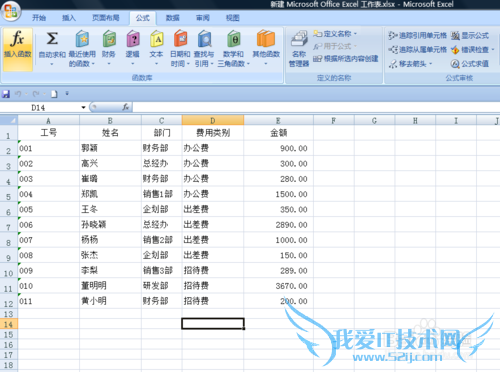
Task: Switch to the Home (开始) tab
Action: pyautogui.click(x=39, y=18)
